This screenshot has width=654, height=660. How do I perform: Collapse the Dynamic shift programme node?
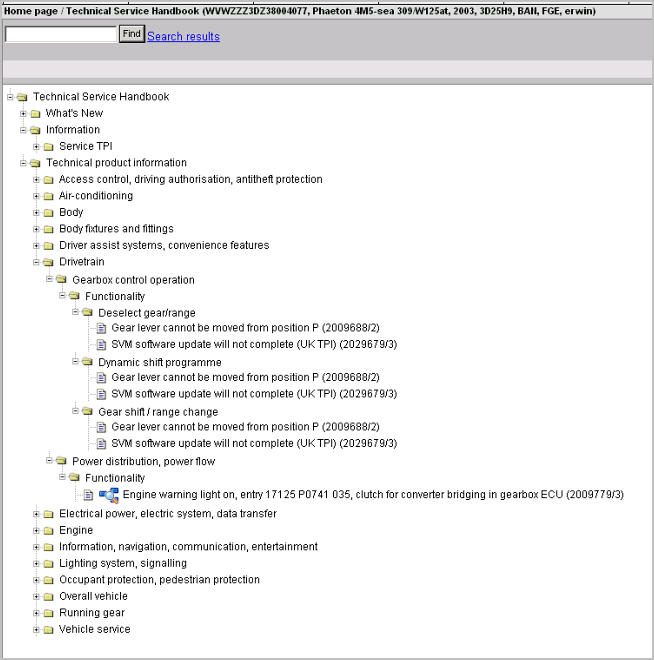pos(76,361)
